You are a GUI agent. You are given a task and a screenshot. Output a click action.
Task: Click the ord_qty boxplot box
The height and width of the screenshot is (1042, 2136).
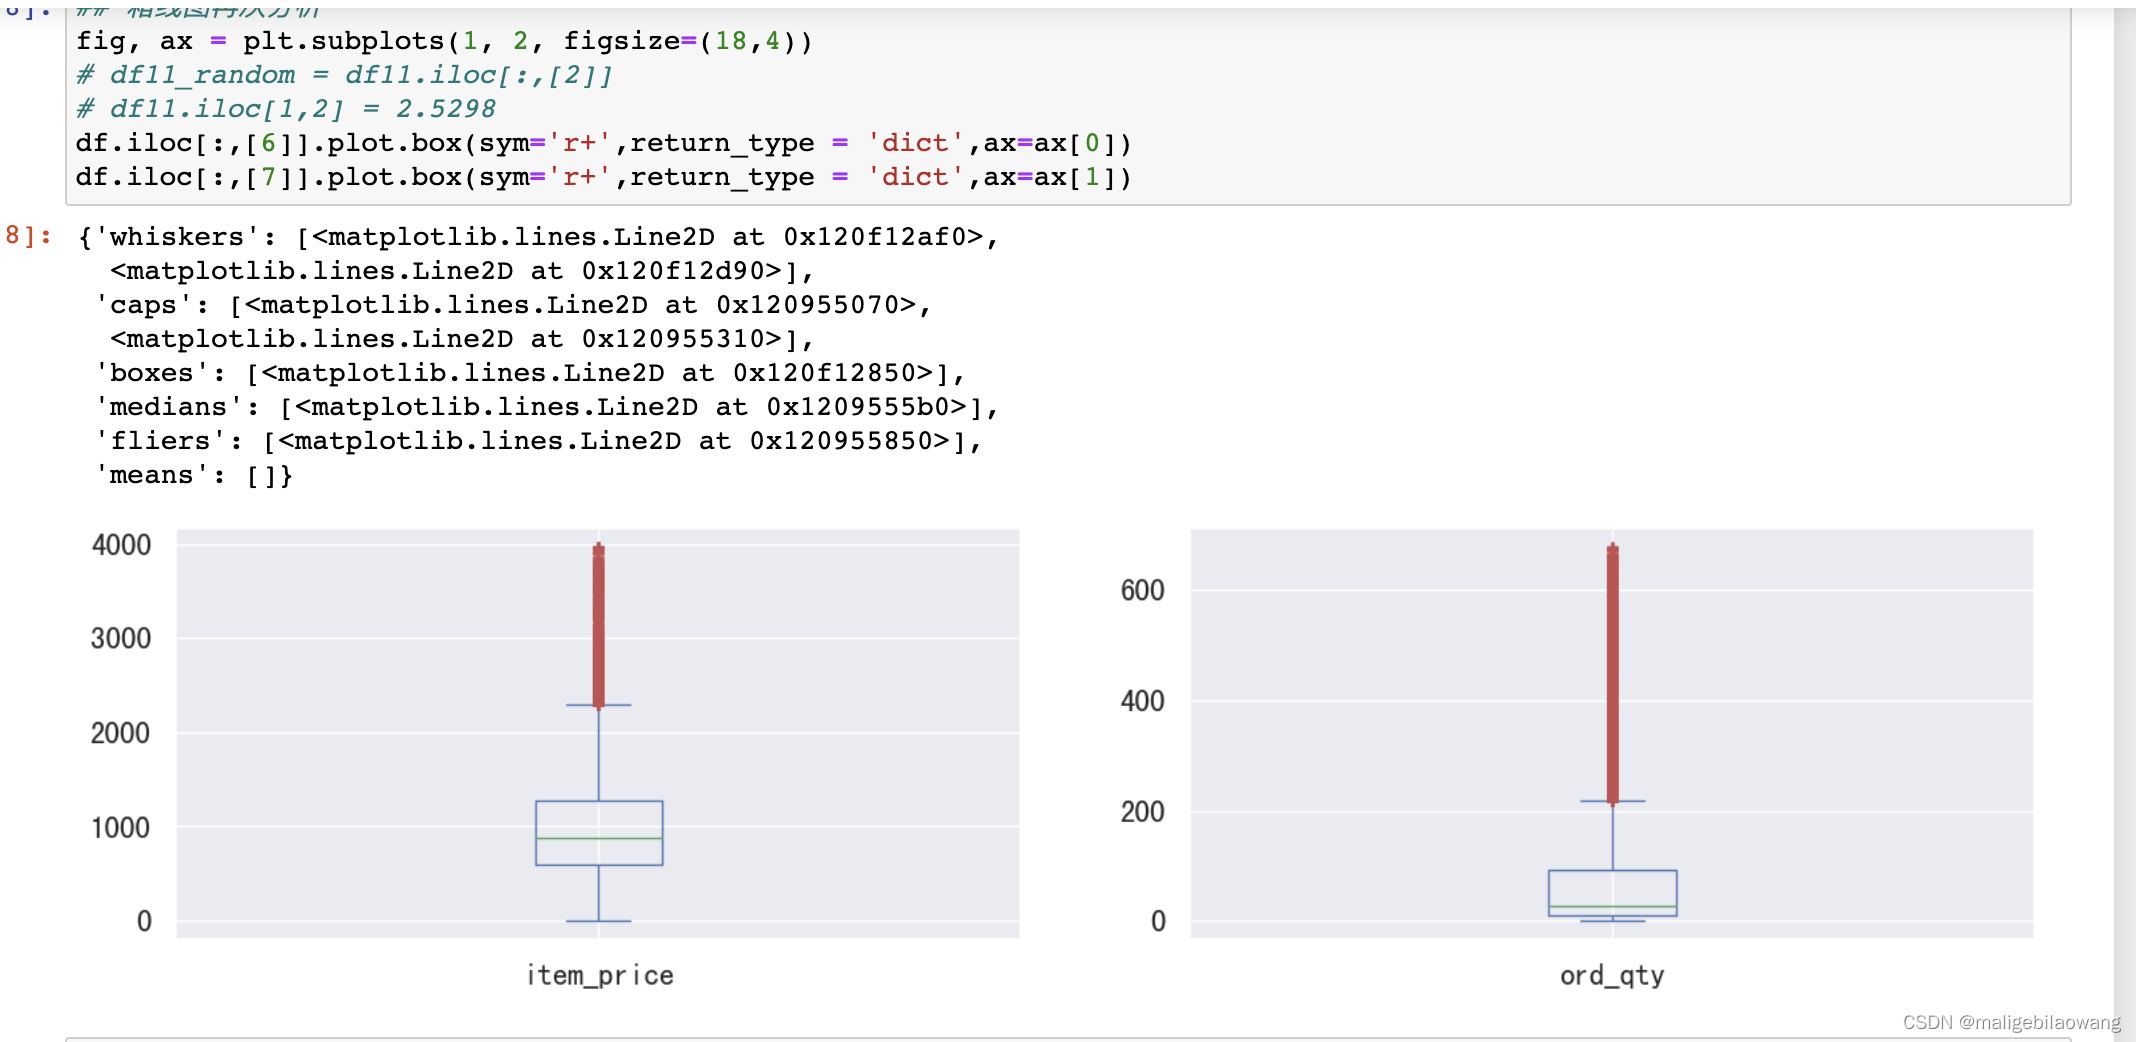(x=1612, y=893)
